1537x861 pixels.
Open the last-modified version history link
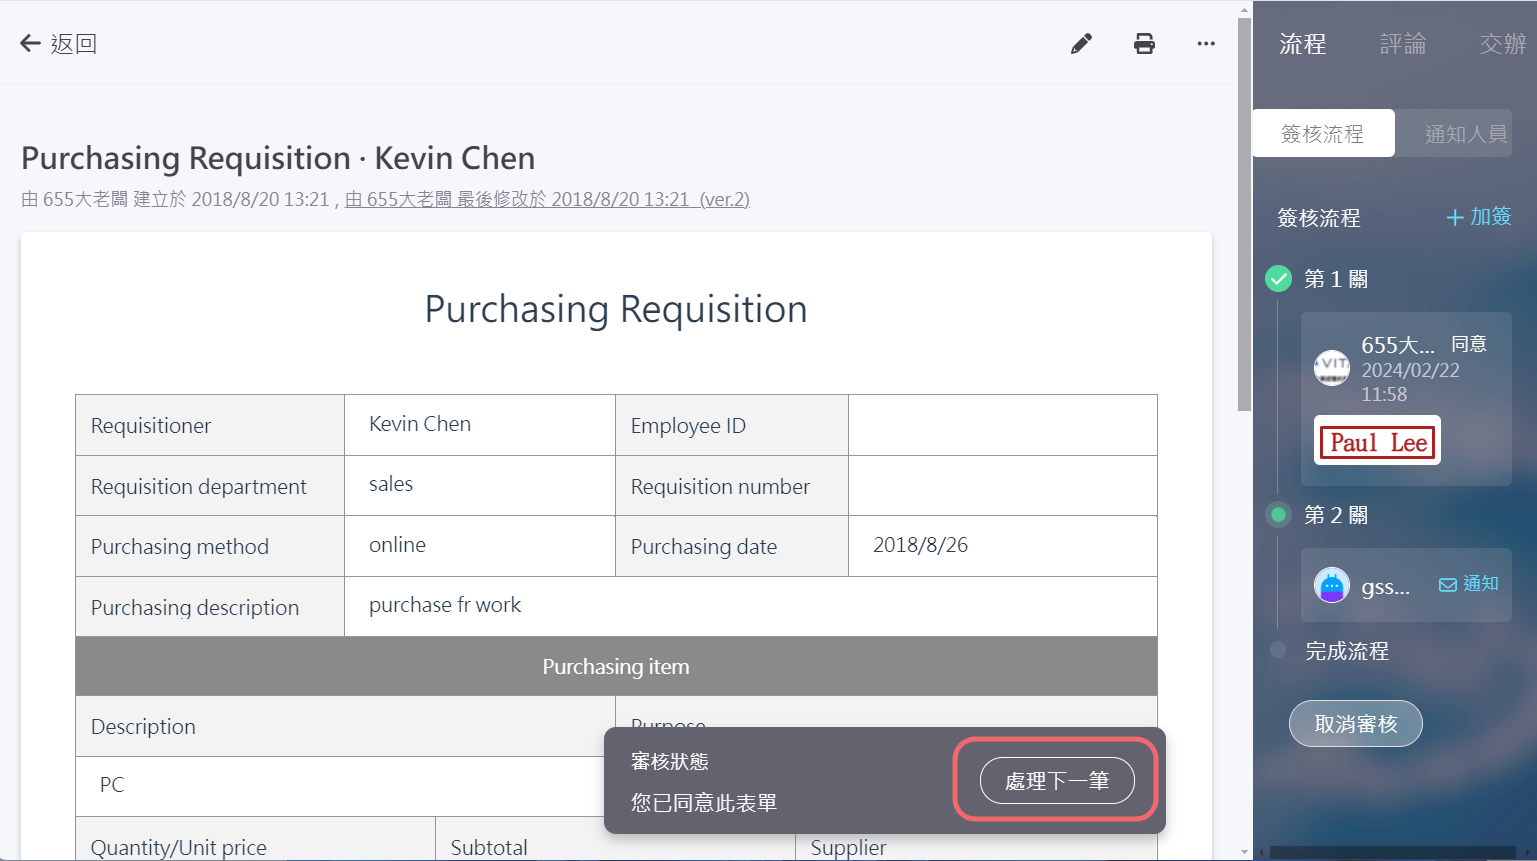tap(547, 199)
